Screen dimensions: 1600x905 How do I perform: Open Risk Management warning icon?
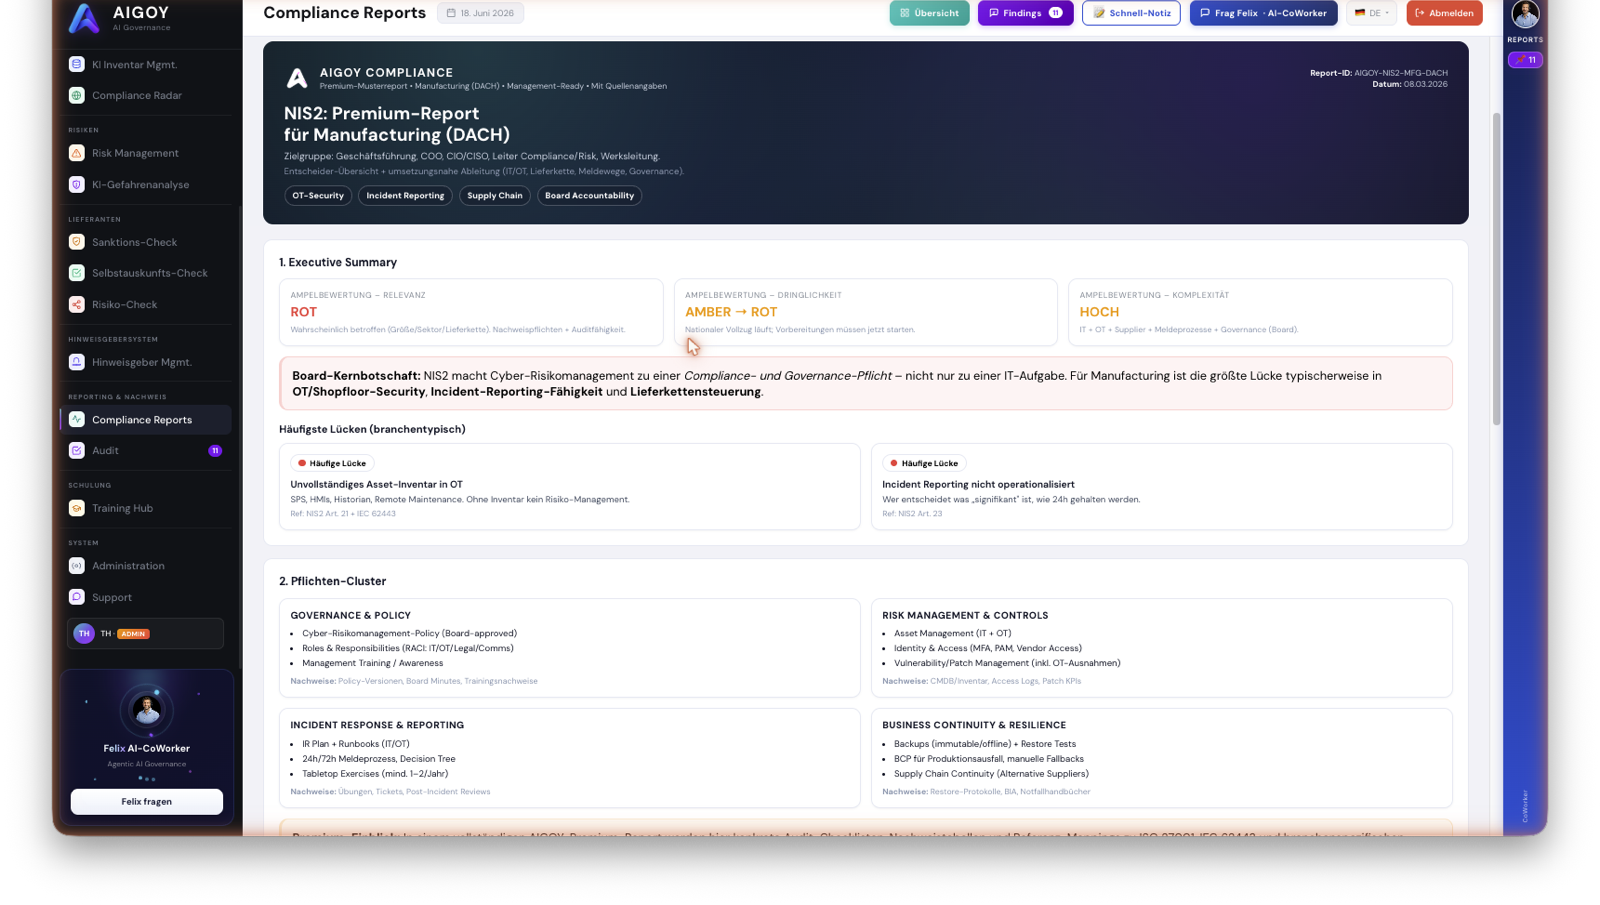(x=77, y=153)
